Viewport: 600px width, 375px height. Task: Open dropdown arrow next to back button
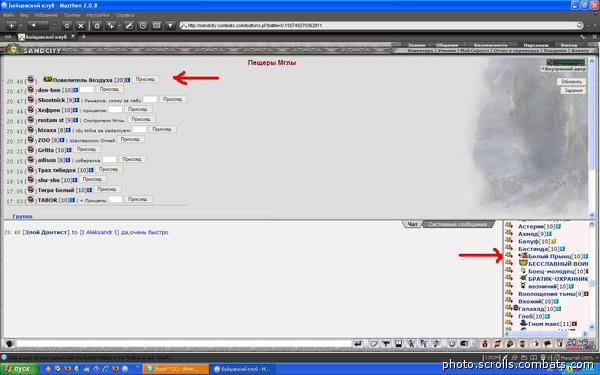(55, 26)
